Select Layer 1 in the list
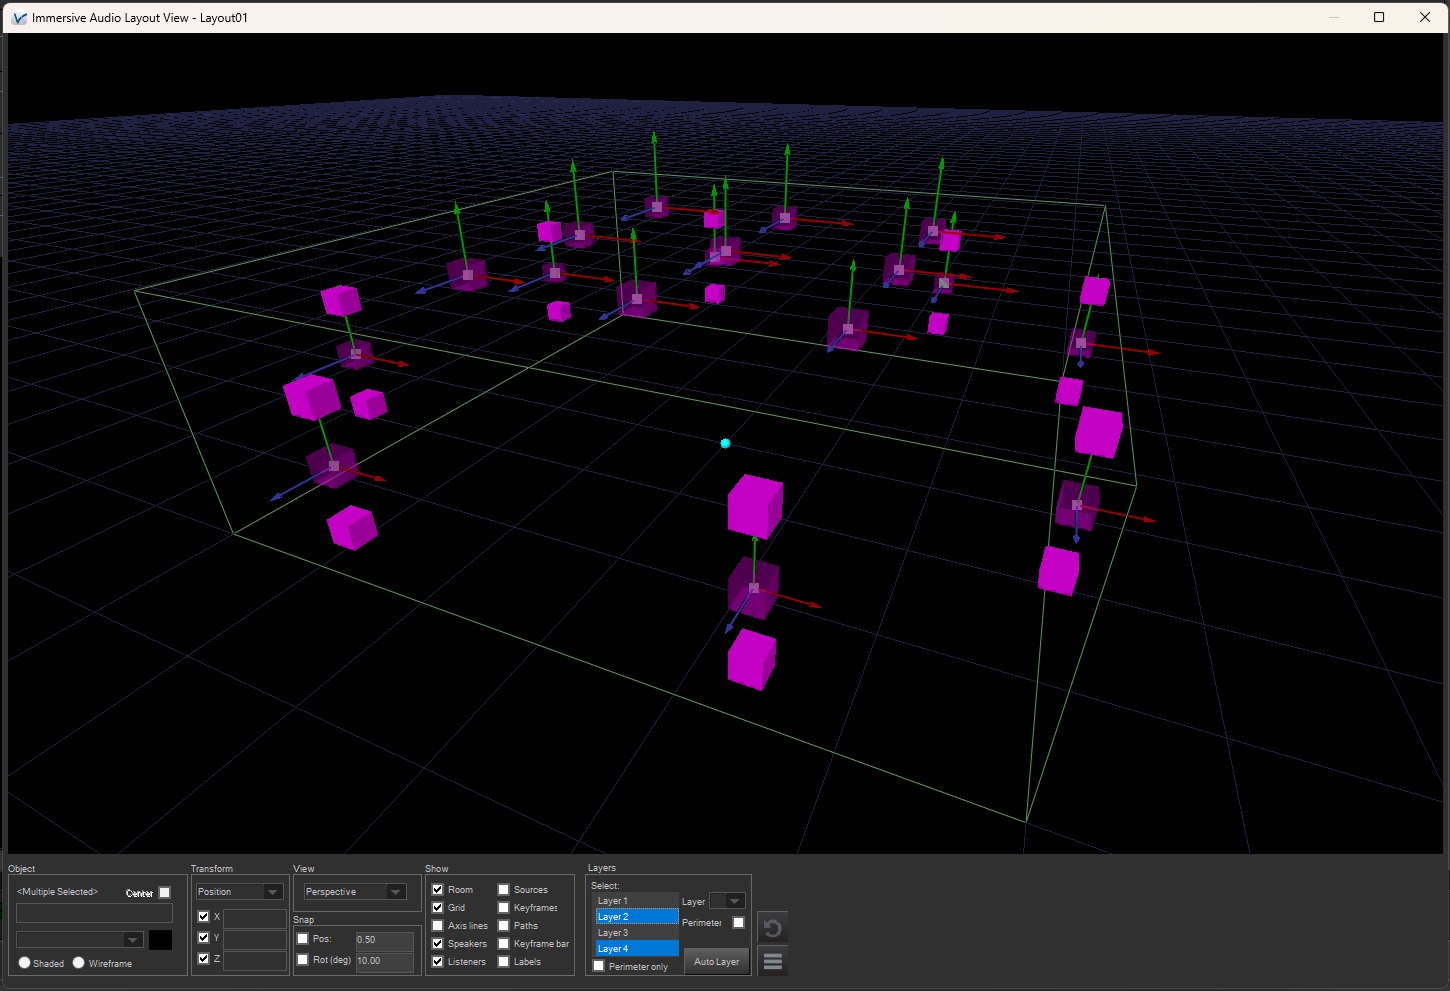Viewport: 1450px width, 991px height. [x=636, y=901]
